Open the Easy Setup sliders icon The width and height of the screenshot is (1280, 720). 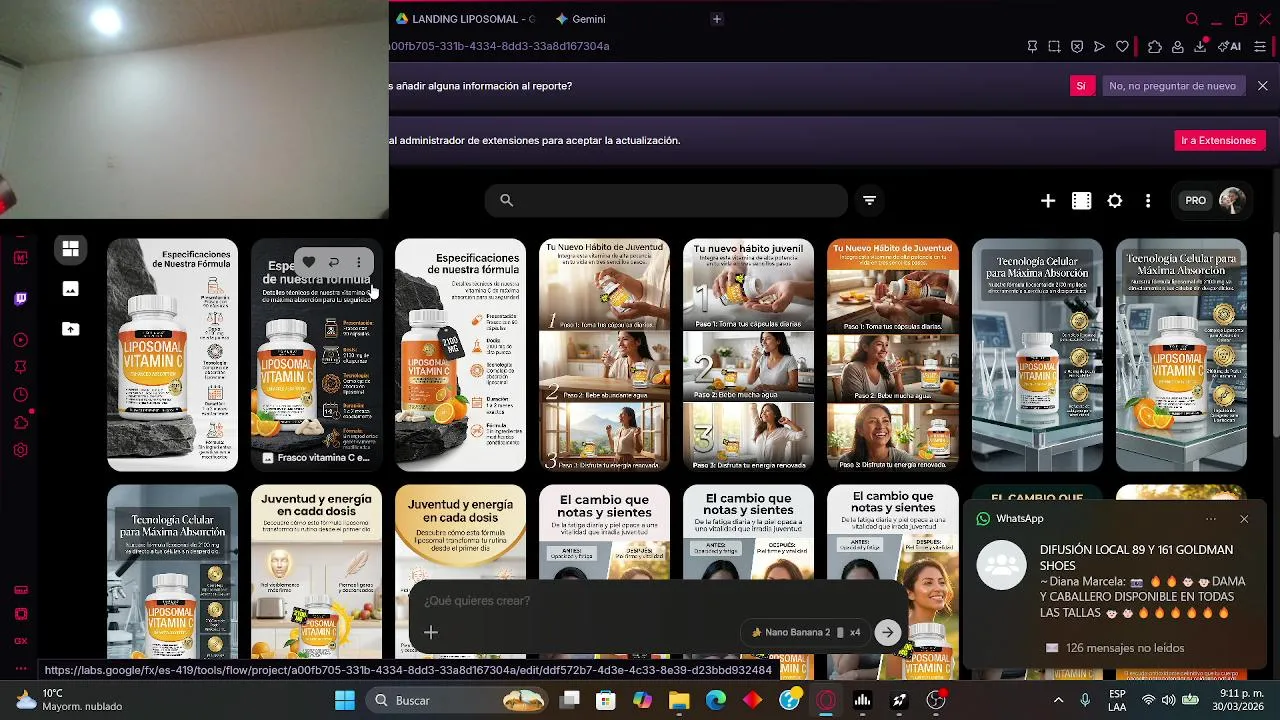pyautogui.click(x=1260, y=46)
